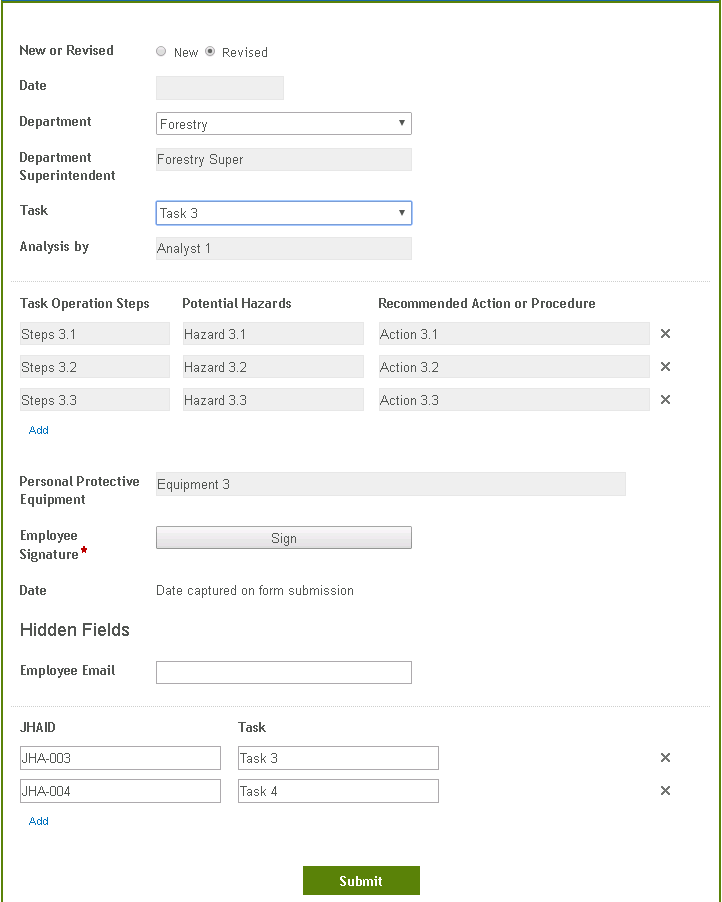Submit the form
The width and height of the screenshot is (722, 902).
(361, 881)
